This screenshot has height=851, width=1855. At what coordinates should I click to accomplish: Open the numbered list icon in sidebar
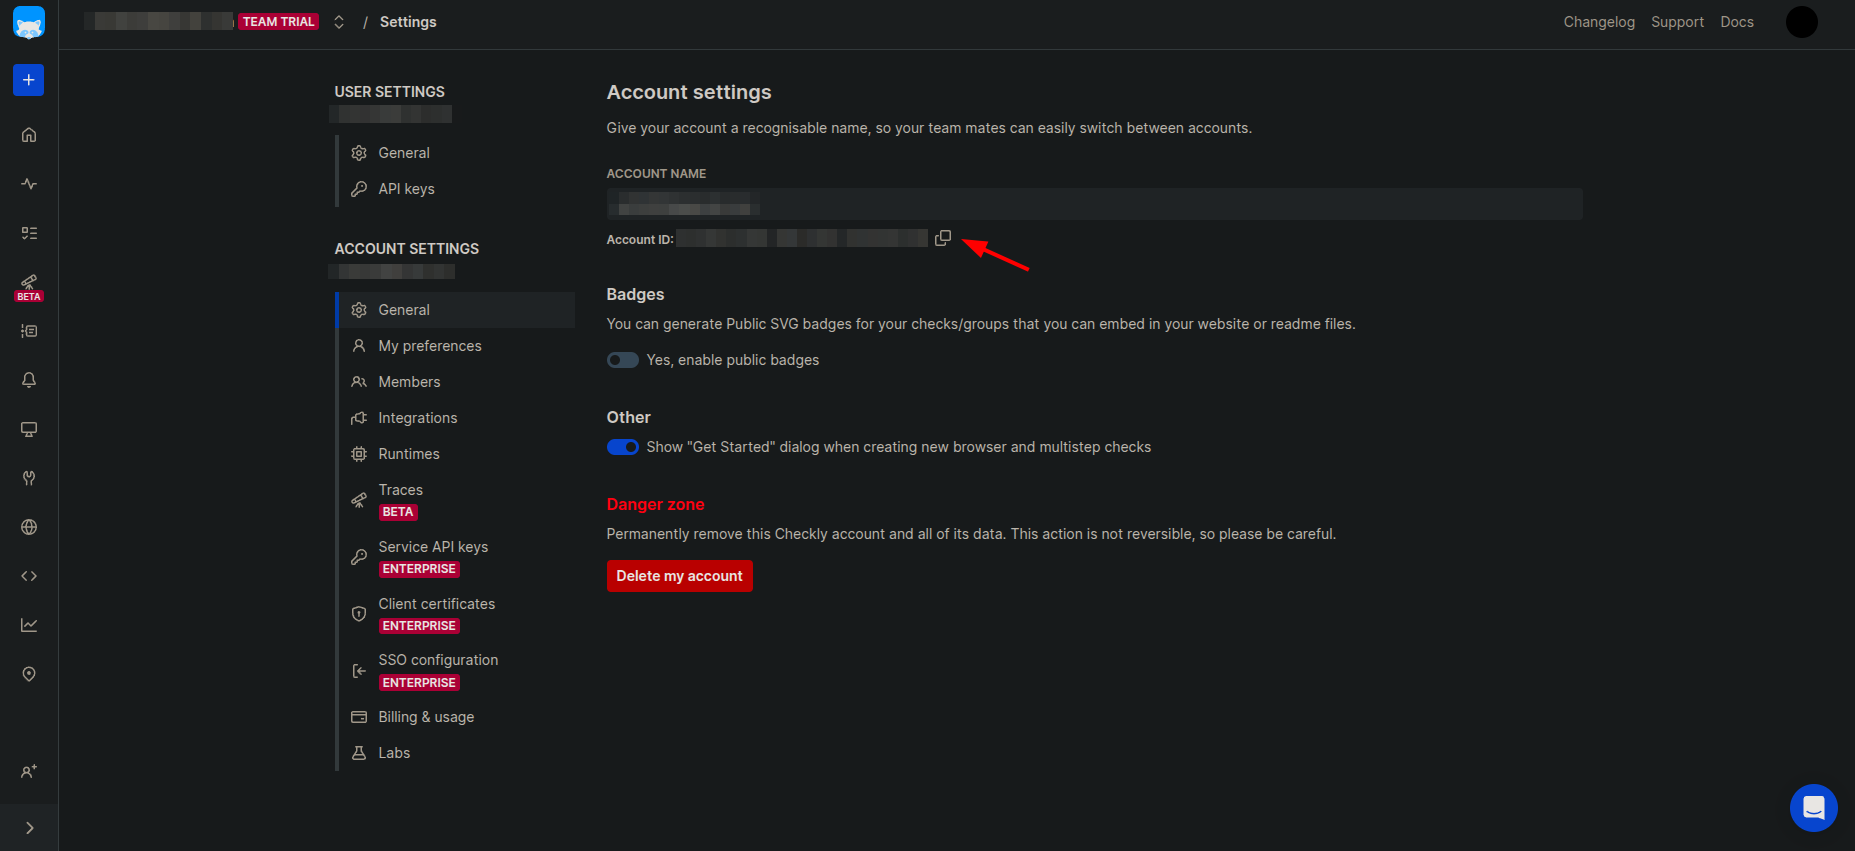(29, 331)
